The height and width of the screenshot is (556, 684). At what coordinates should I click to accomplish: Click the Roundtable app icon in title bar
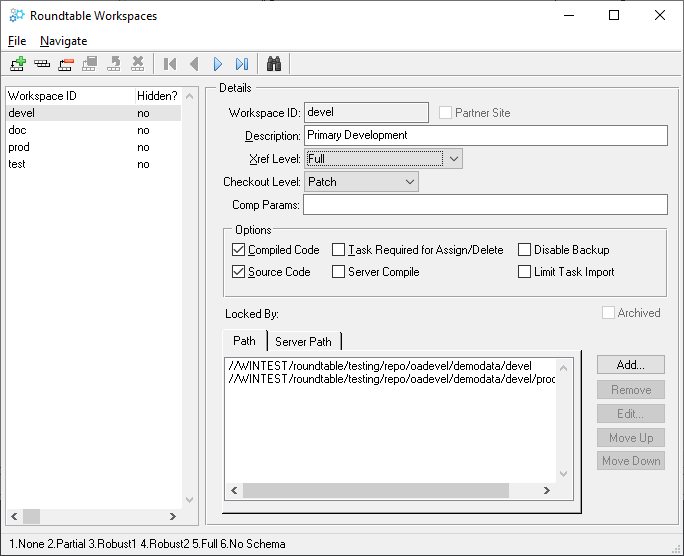[x=17, y=16]
